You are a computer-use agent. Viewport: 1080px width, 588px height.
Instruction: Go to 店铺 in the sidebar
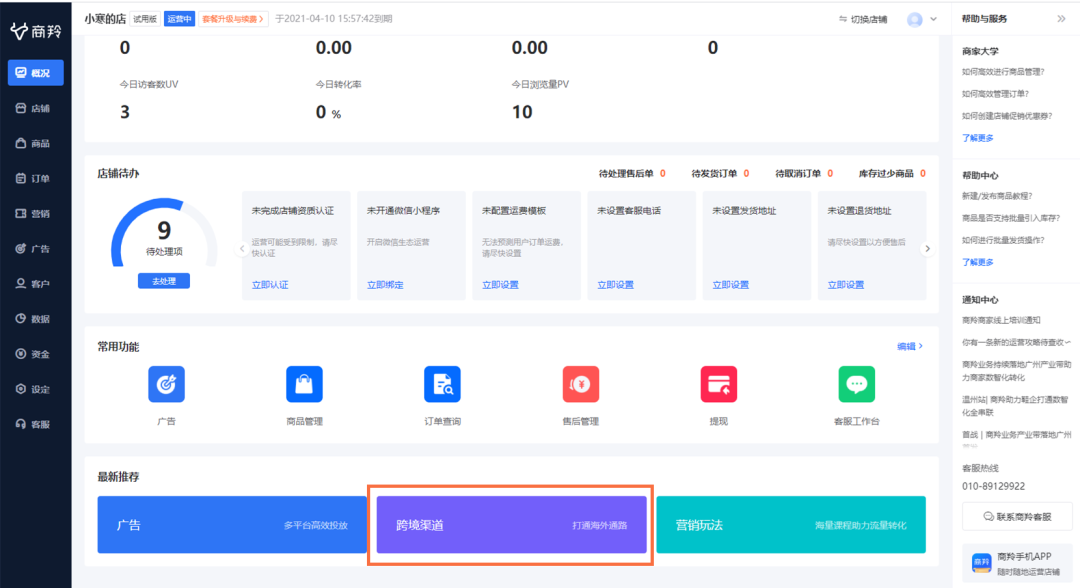tap(34, 108)
